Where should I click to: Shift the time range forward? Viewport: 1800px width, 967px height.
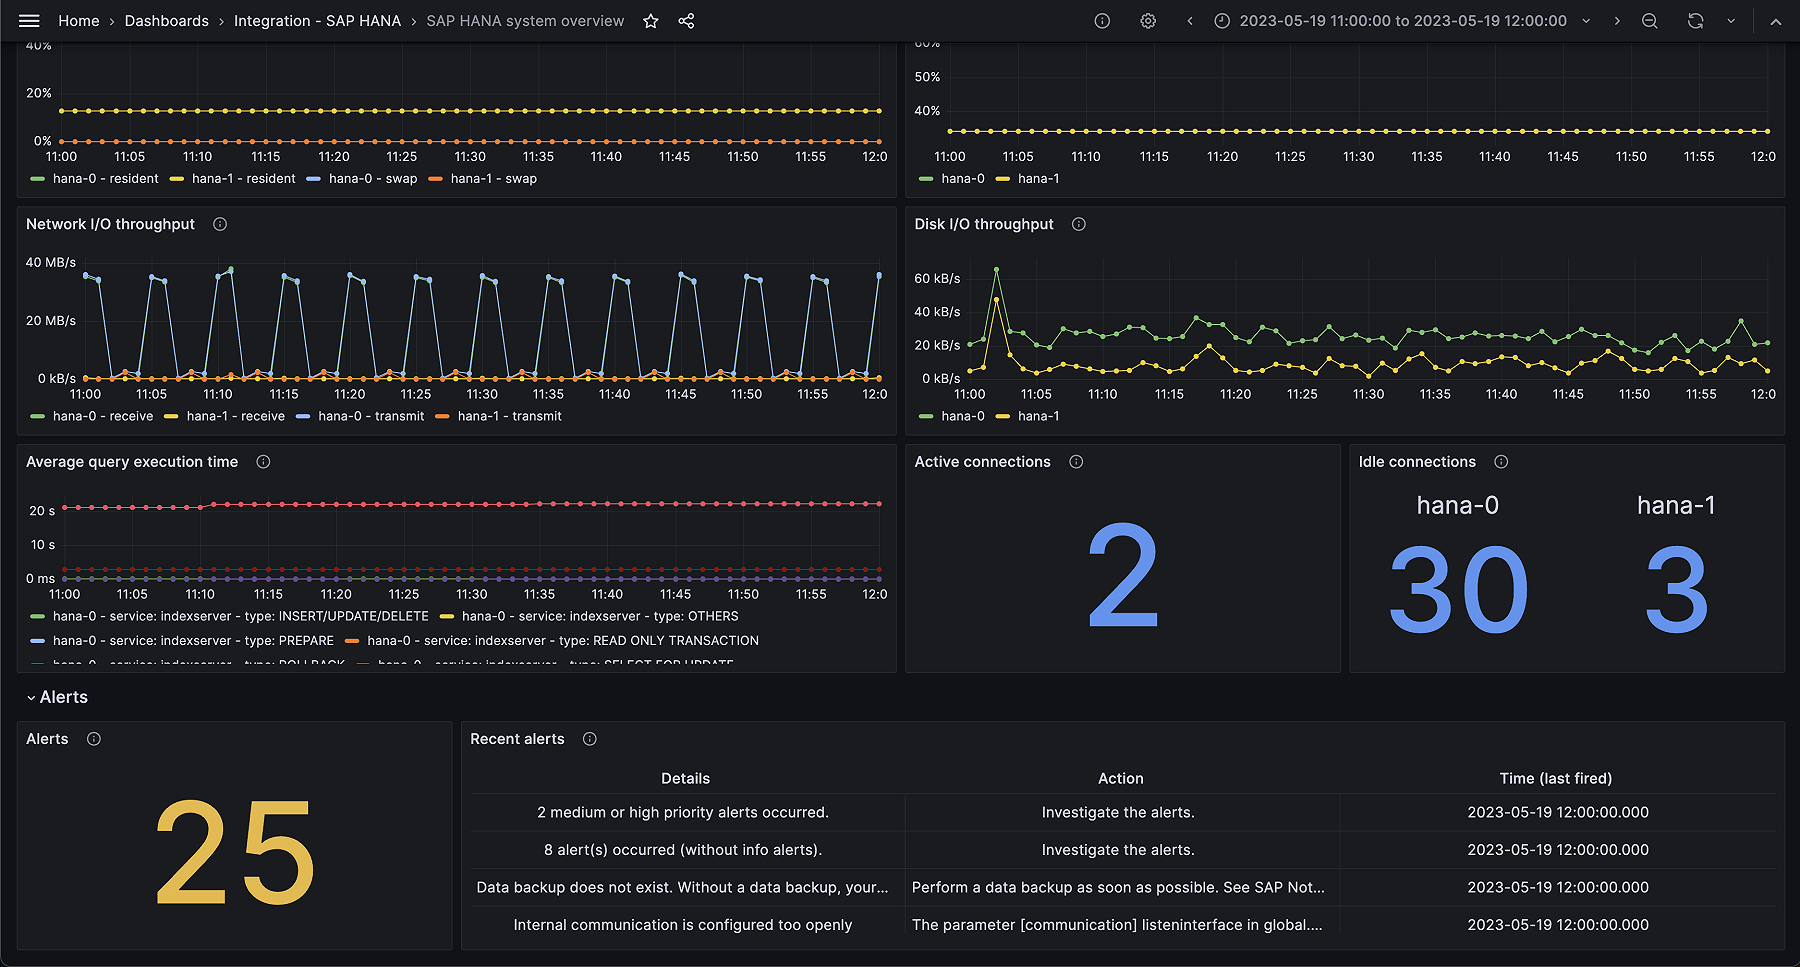[1617, 20]
